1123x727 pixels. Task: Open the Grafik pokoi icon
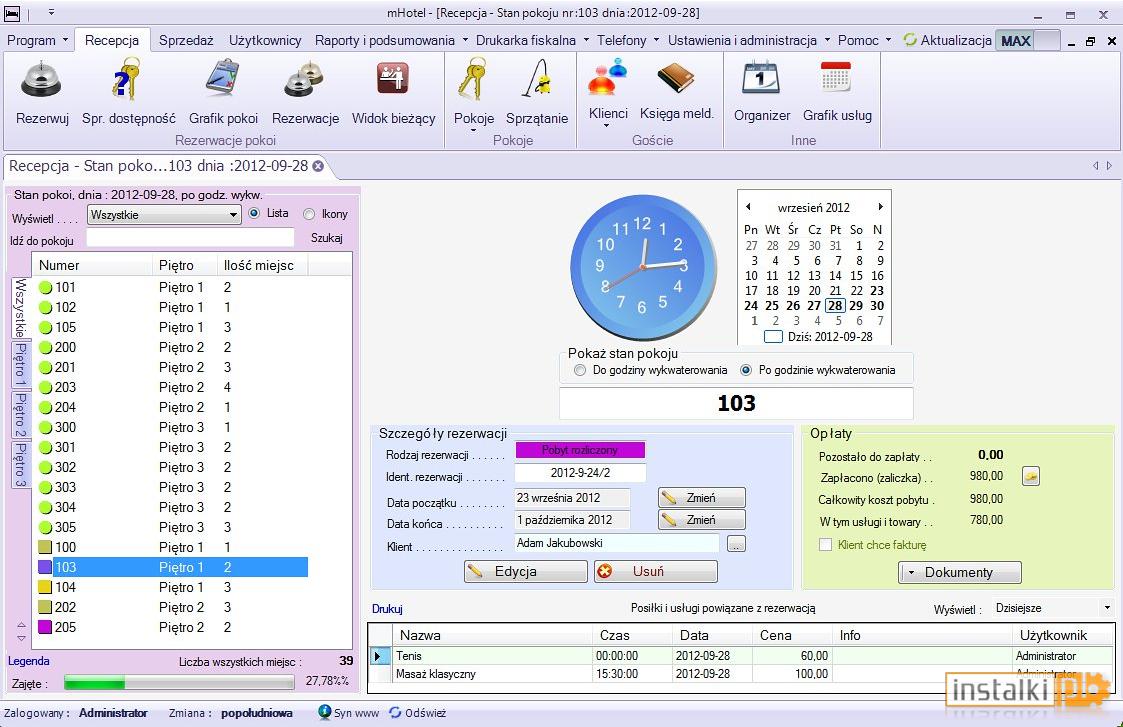pyautogui.click(x=223, y=79)
